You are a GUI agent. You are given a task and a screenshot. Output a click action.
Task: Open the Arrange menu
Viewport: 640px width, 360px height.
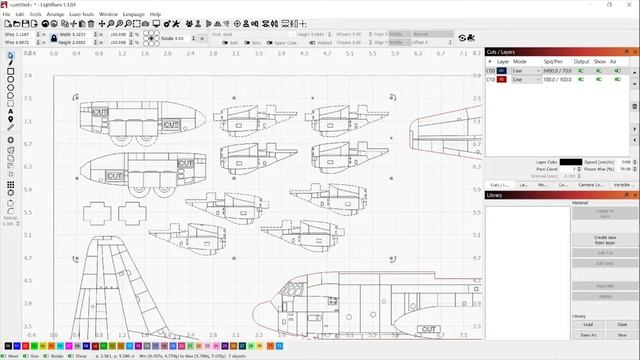click(55, 14)
